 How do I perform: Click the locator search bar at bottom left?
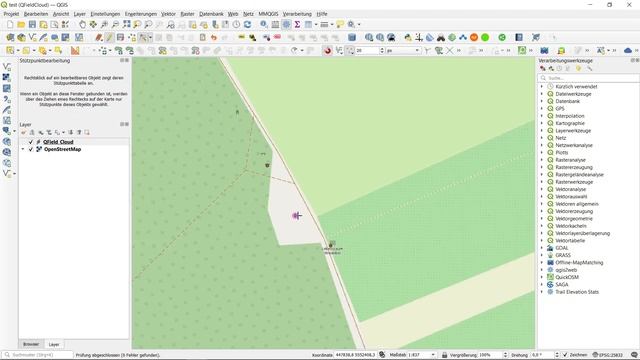[38, 355]
